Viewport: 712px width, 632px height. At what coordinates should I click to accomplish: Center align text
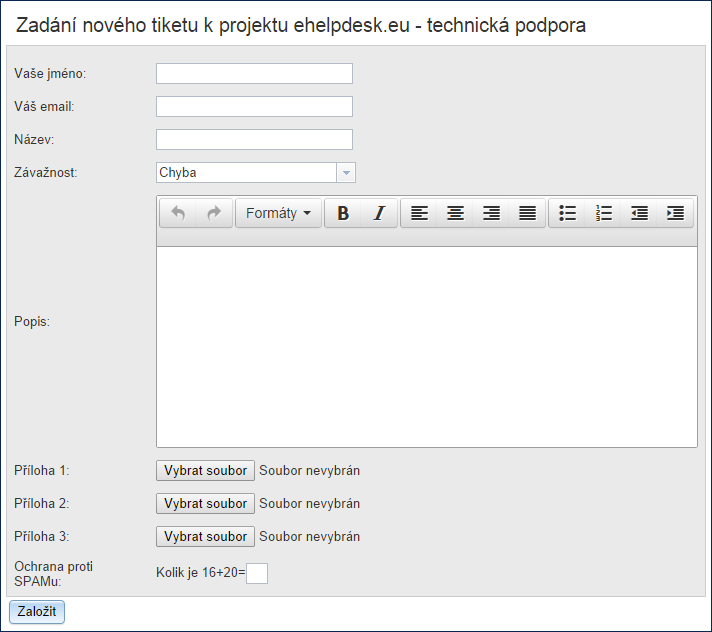tap(455, 213)
